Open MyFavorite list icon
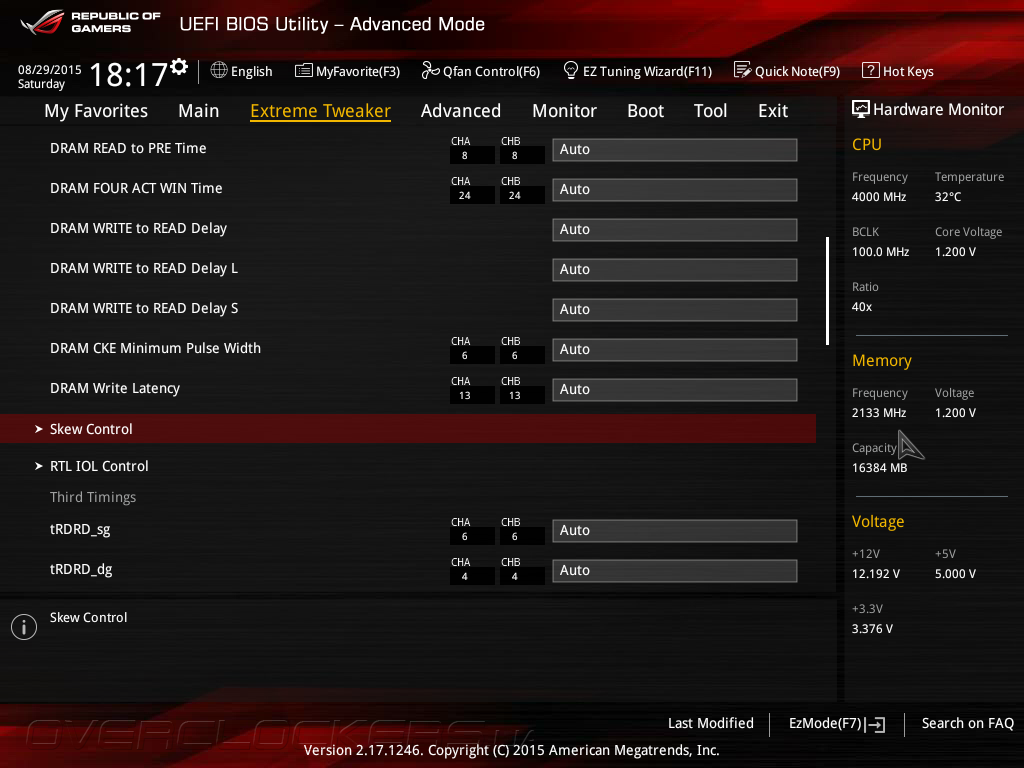The image size is (1024, 768). pyautogui.click(x=303, y=71)
